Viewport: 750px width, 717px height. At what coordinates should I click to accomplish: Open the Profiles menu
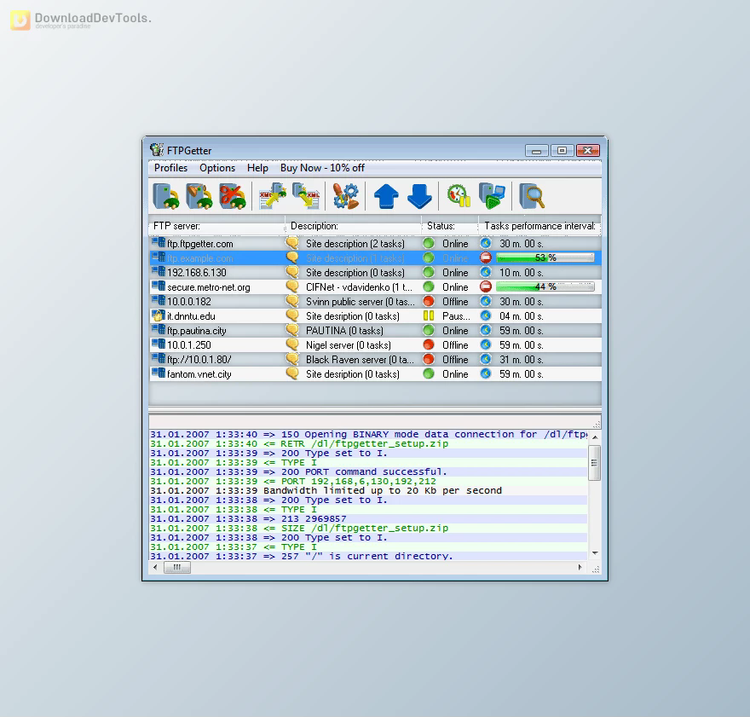click(171, 168)
